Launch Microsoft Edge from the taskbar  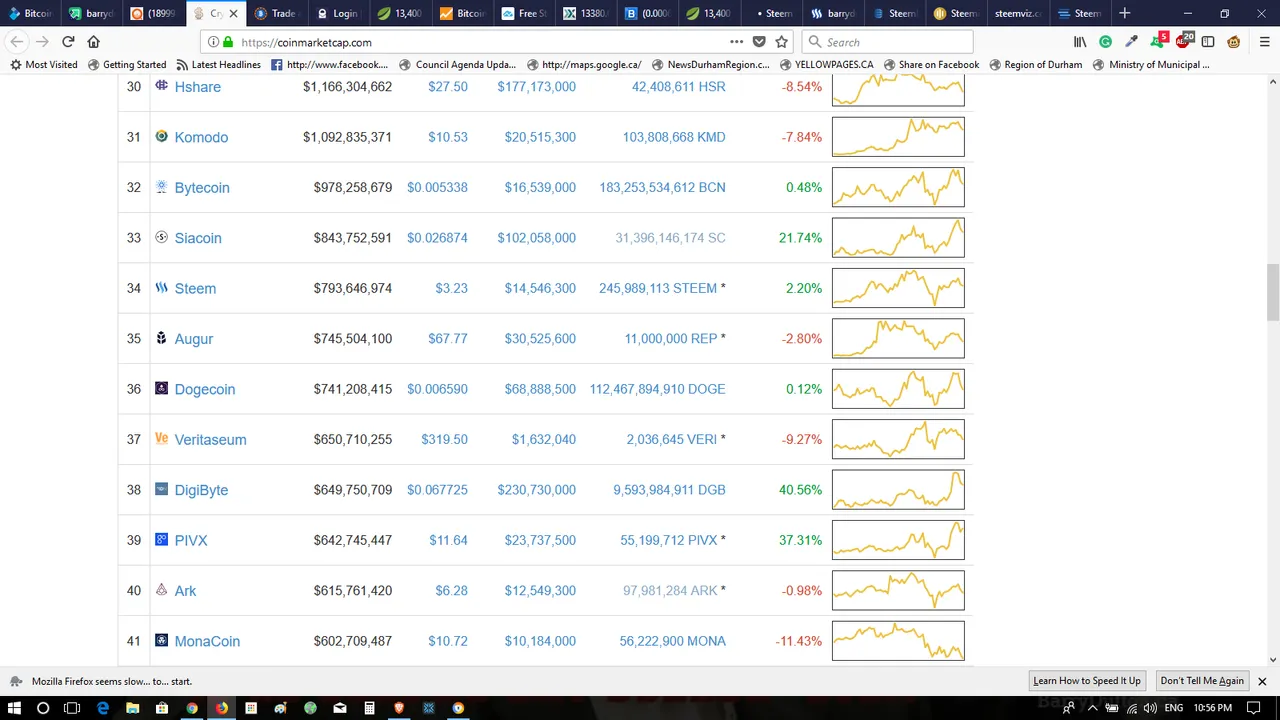pos(102,708)
